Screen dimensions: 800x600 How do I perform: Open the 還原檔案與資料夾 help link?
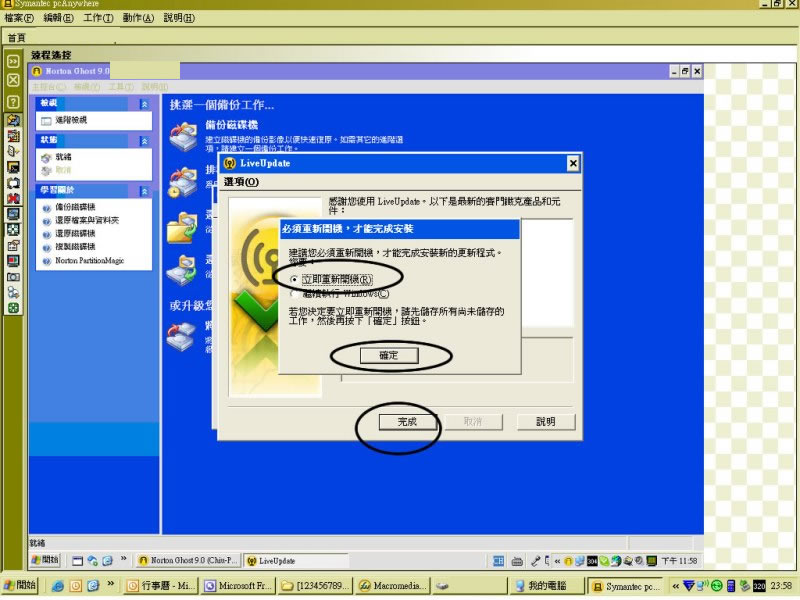[x=87, y=220]
